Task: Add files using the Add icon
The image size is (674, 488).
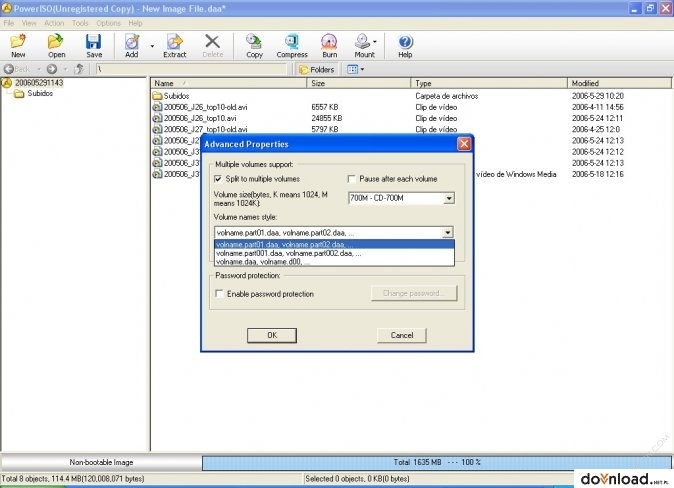Action: (132, 46)
